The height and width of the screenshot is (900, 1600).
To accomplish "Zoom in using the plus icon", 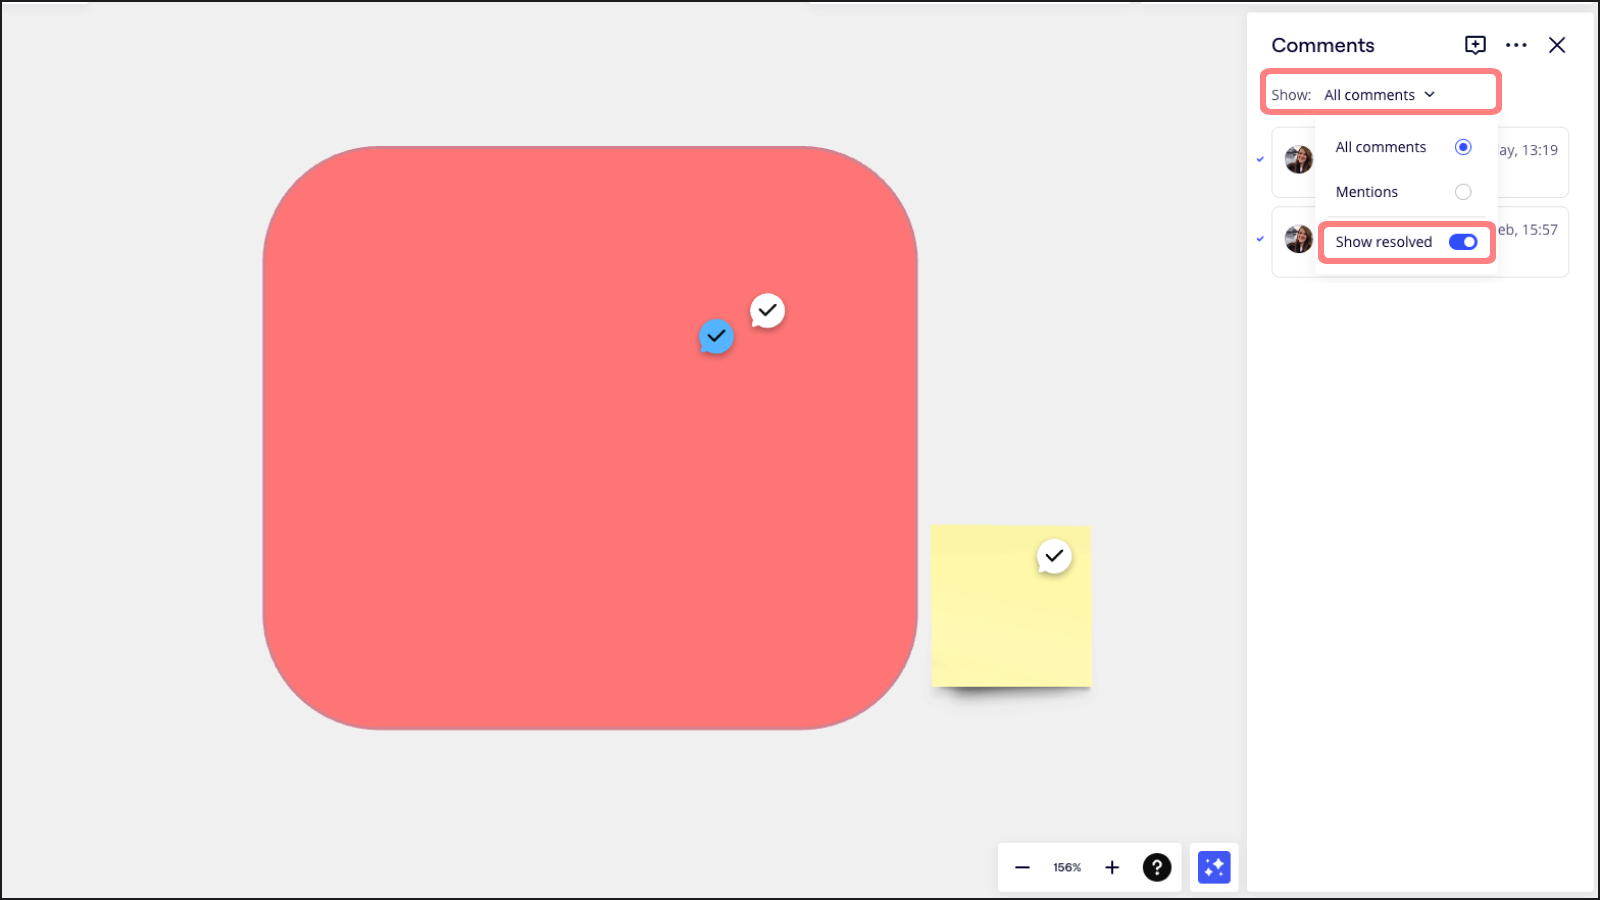I will (1111, 867).
